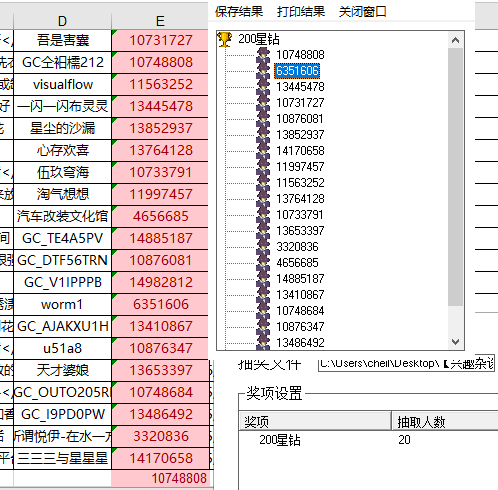Click the 抽奖文件 file path field

[x=406, y=364]
